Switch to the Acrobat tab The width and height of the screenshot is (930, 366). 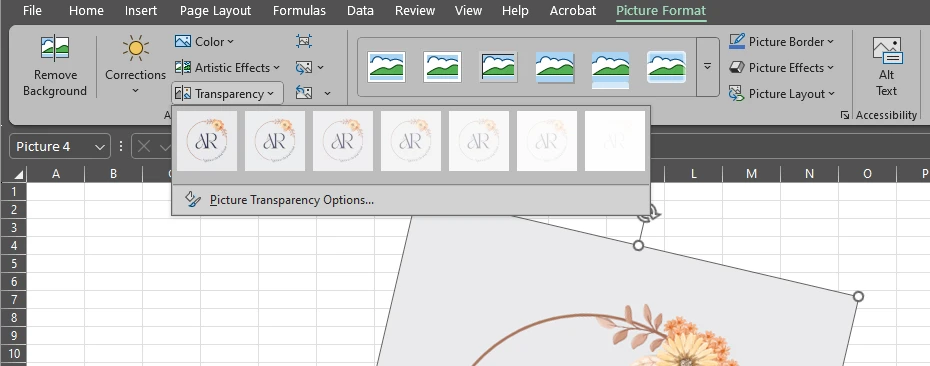coord(572,11)
